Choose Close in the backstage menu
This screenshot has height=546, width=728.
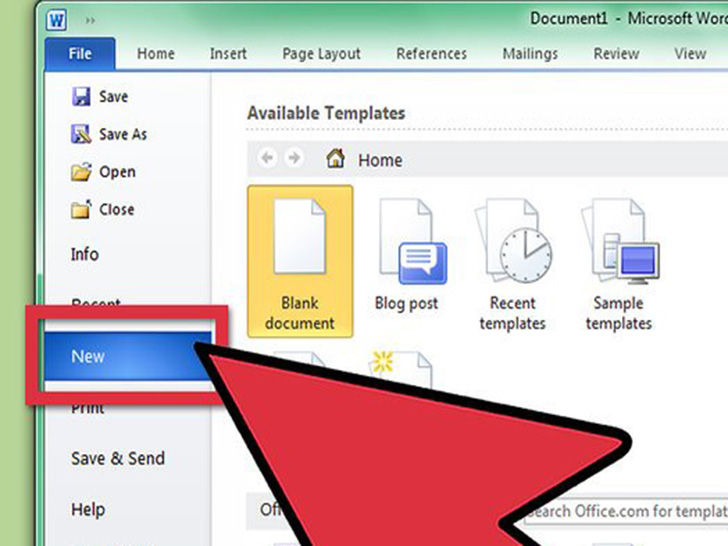pos(117,209)
